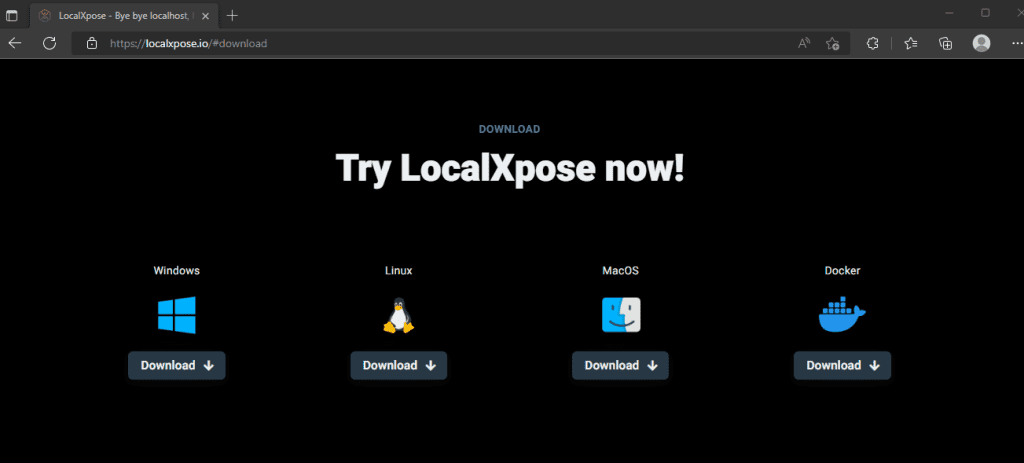Screen dimensions: 1024x463
Task: Open the user profile menu
Action: click(x=981, y=44)
